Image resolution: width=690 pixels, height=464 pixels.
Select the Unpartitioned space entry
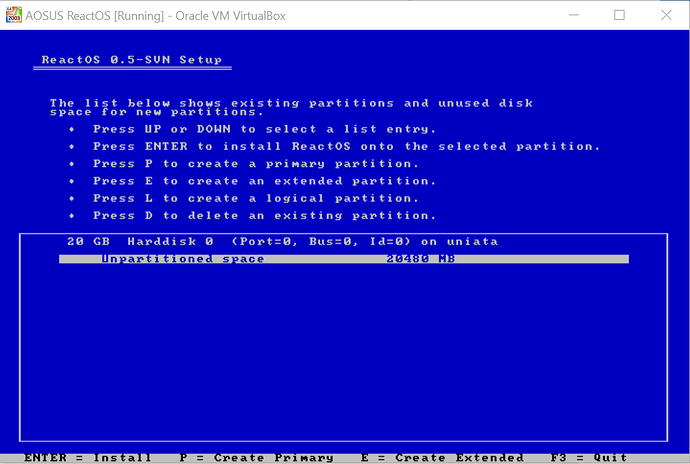[x=183, y=259]
